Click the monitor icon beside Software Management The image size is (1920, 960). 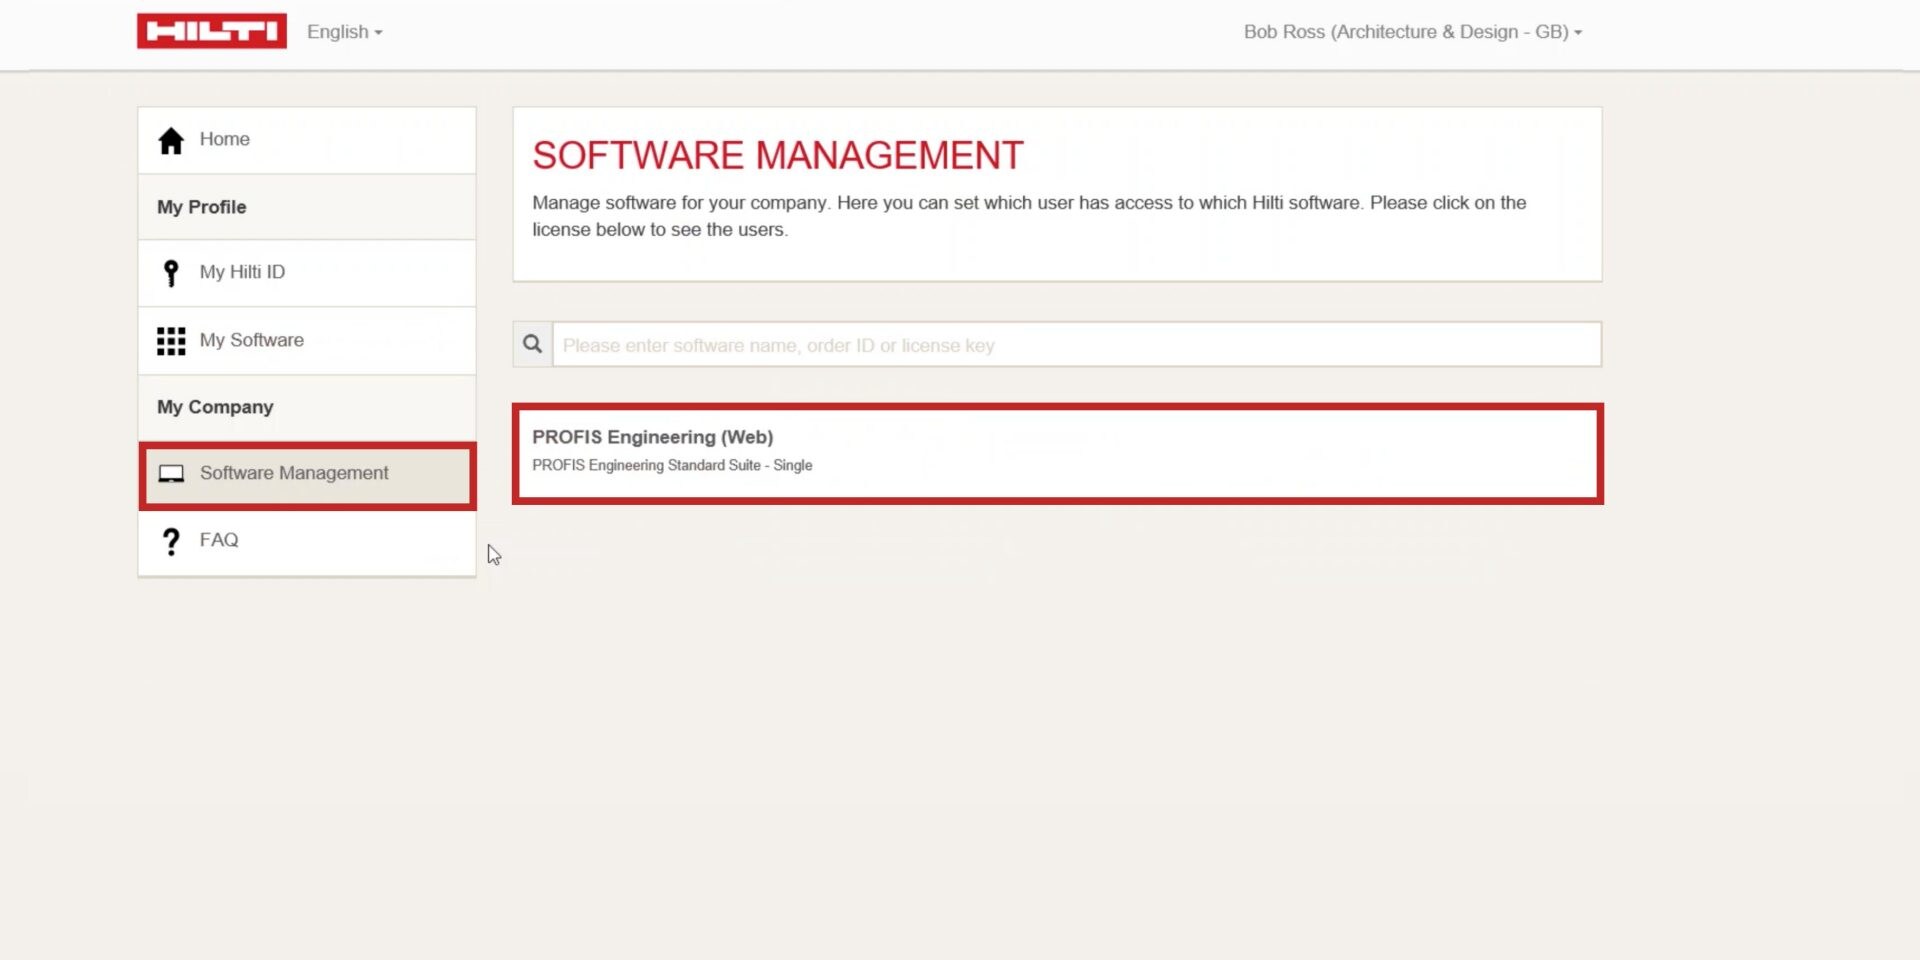(x=171, y=474)
